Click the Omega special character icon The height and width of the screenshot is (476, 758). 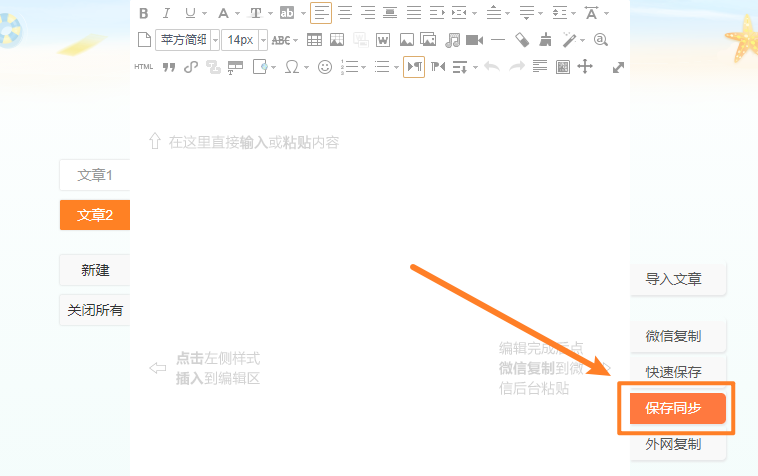coord(292,67)
